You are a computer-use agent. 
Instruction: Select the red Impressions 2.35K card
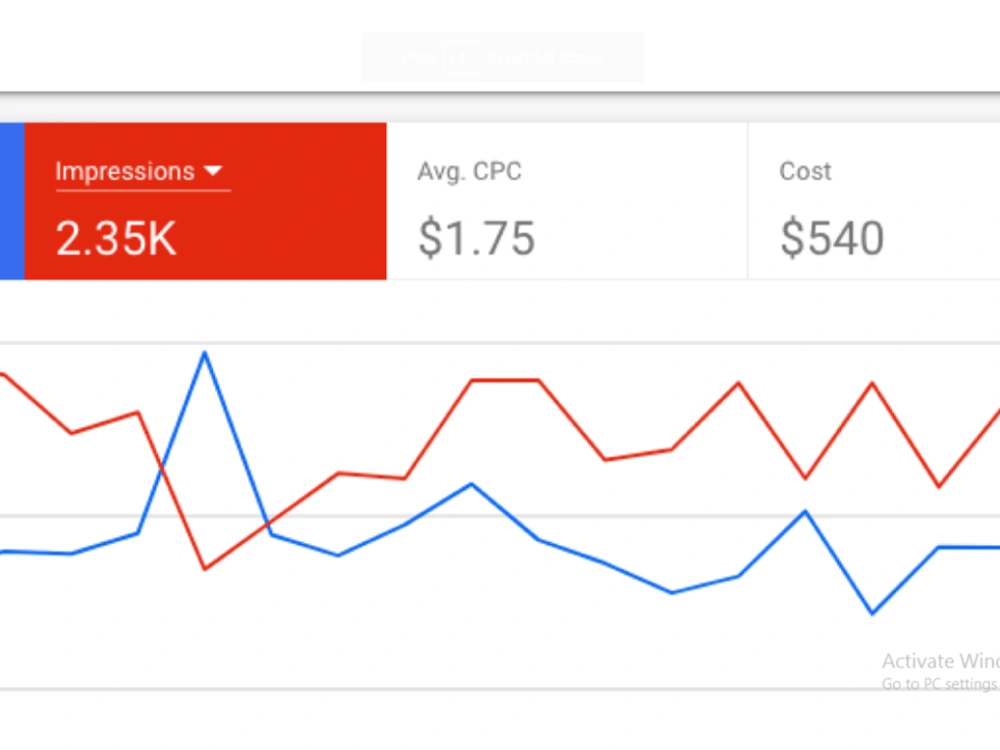pos(205,201)
